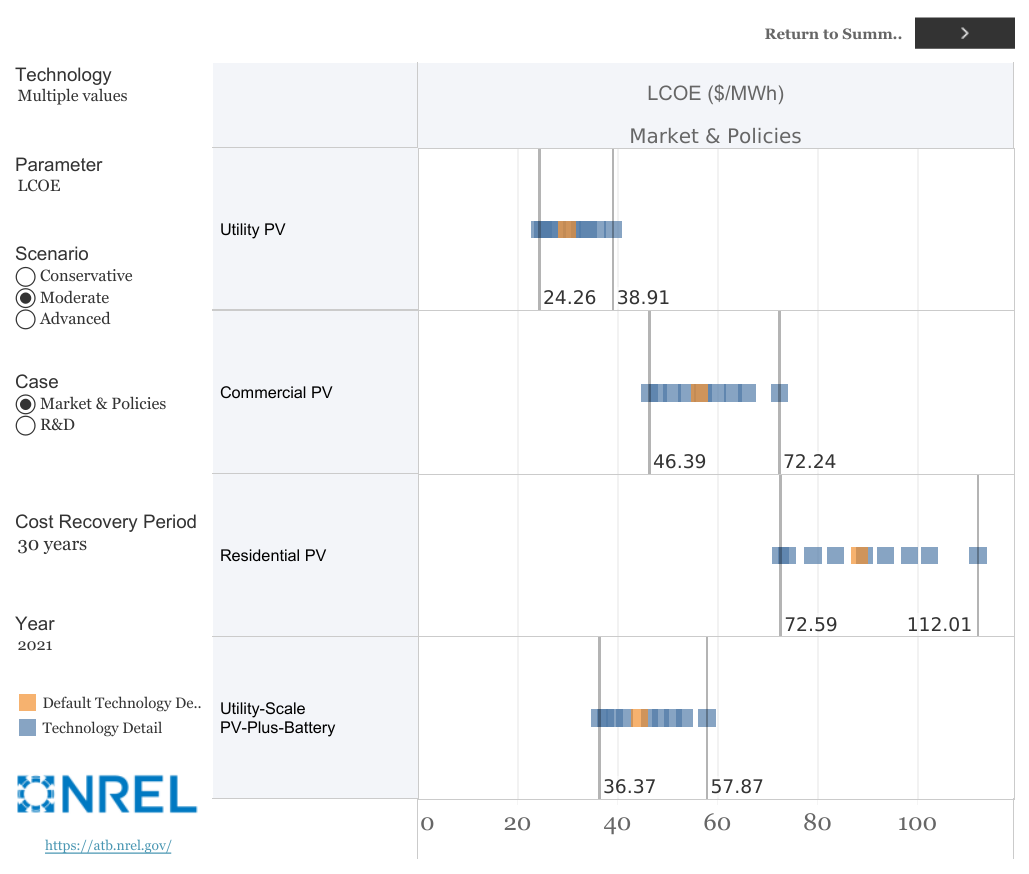Select the orange marker in Utility PV row
The width and height of the screenshot is (1029, 874).
(567, 229)
